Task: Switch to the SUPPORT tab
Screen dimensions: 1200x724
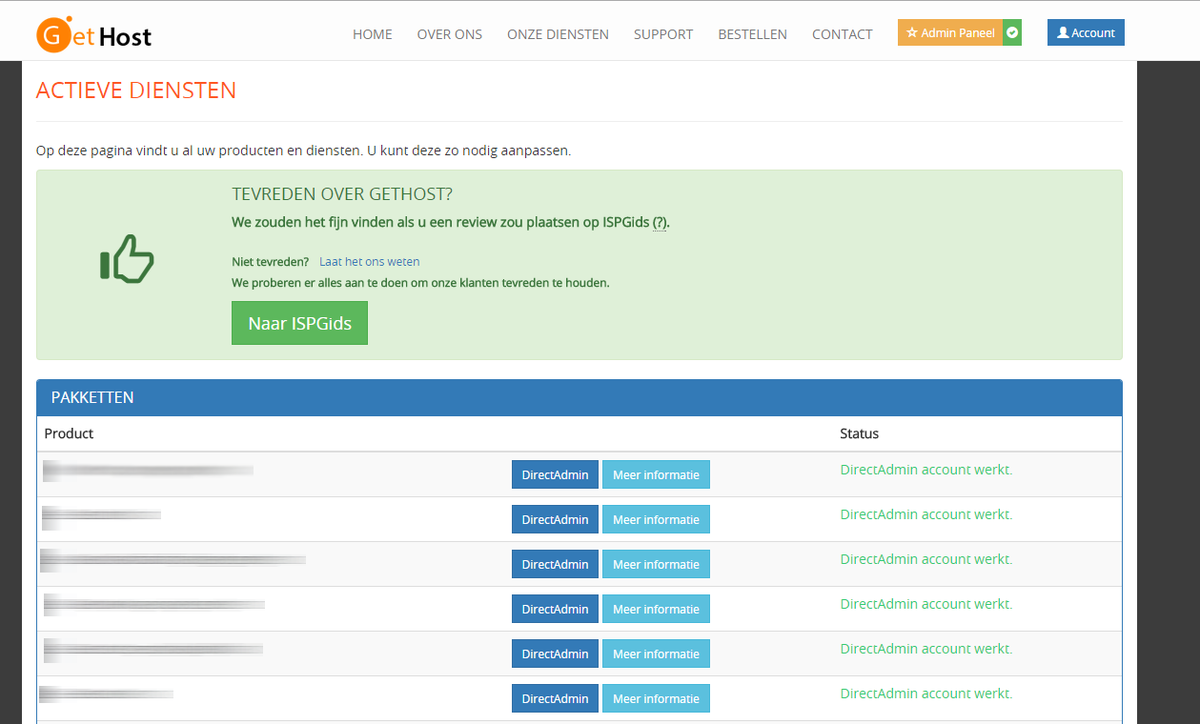Action: coord(663,34)
